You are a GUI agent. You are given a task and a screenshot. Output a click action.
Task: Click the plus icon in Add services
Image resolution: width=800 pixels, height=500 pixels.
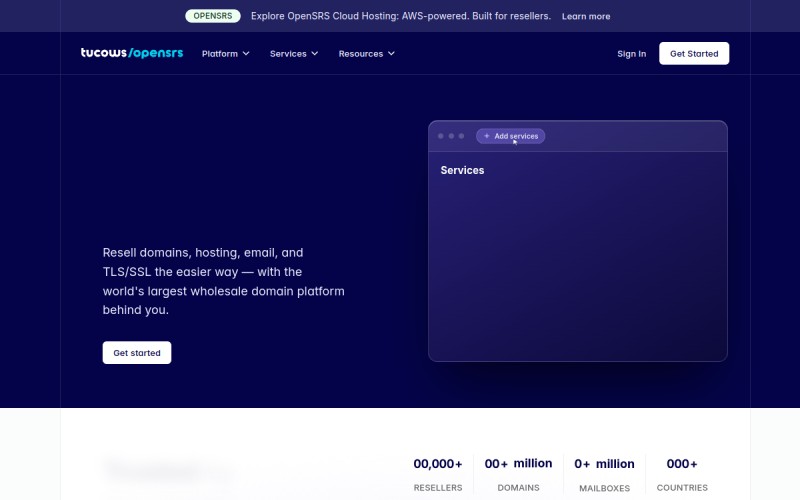point(487,136)
